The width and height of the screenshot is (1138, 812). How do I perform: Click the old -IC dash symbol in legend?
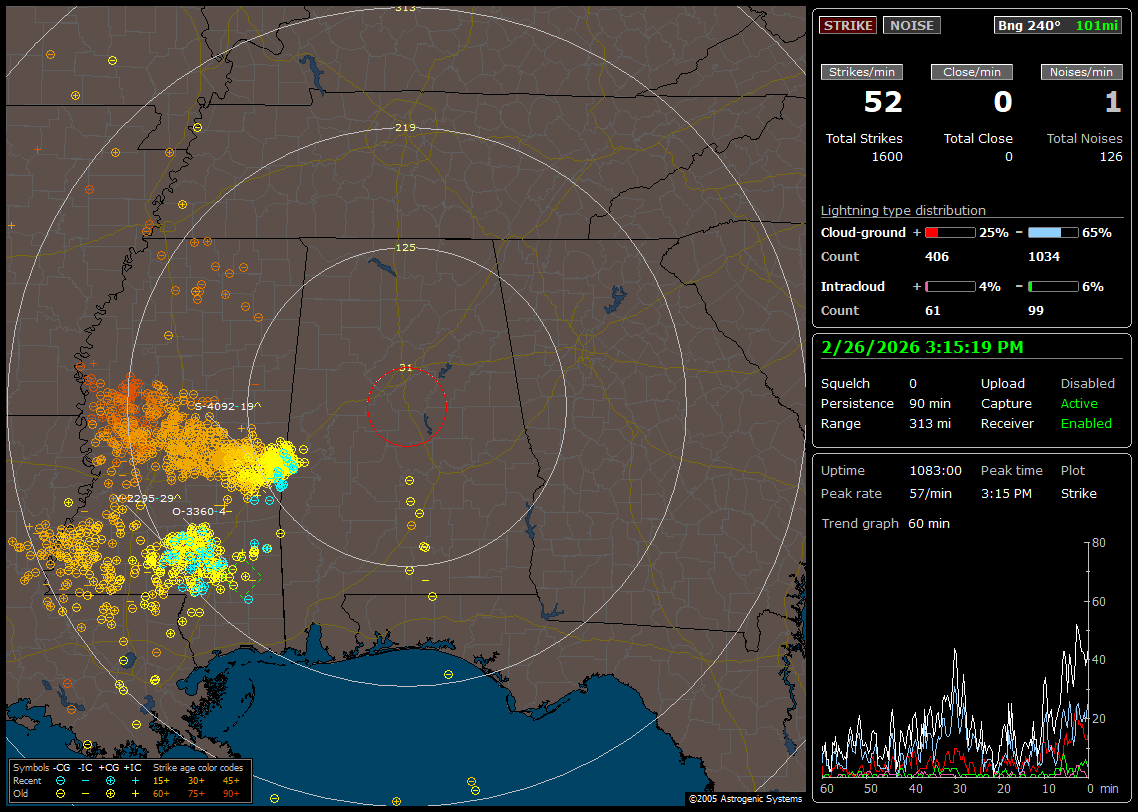[86, 793]
